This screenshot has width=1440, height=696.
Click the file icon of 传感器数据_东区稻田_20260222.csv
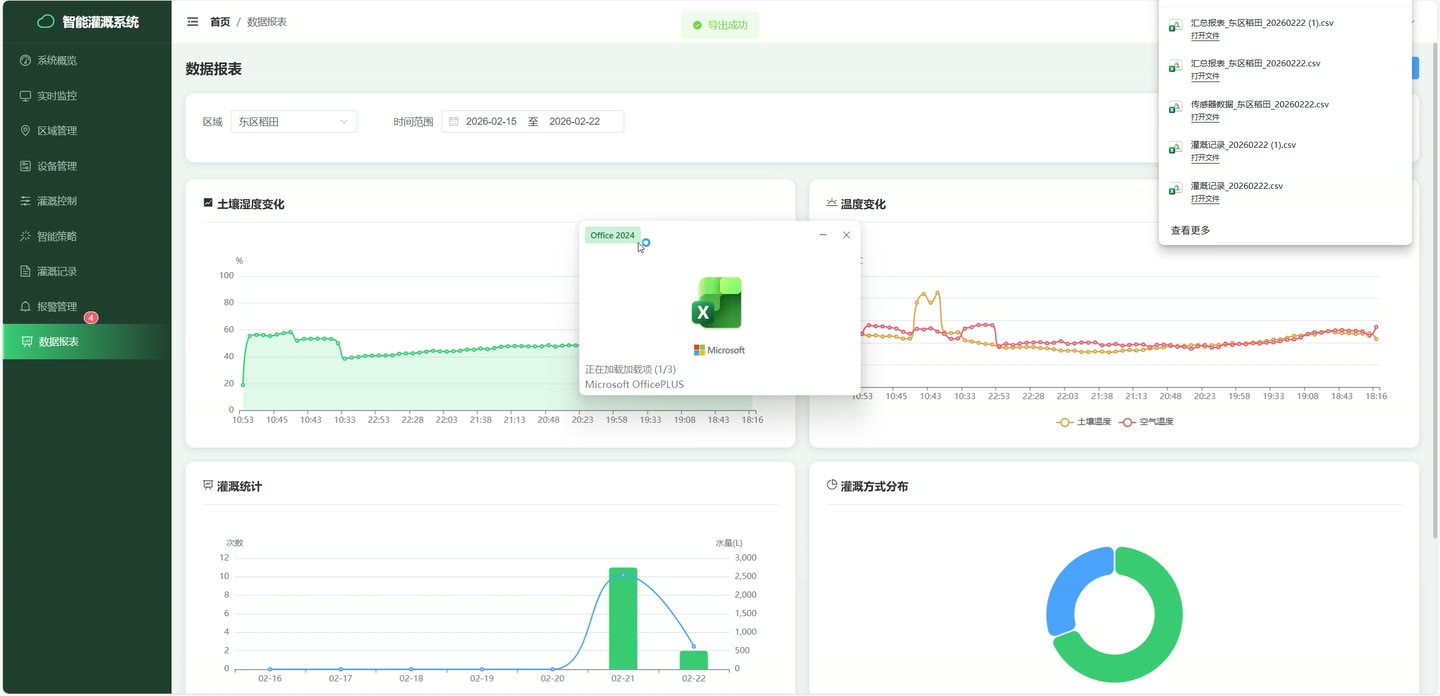[1176, 108]
